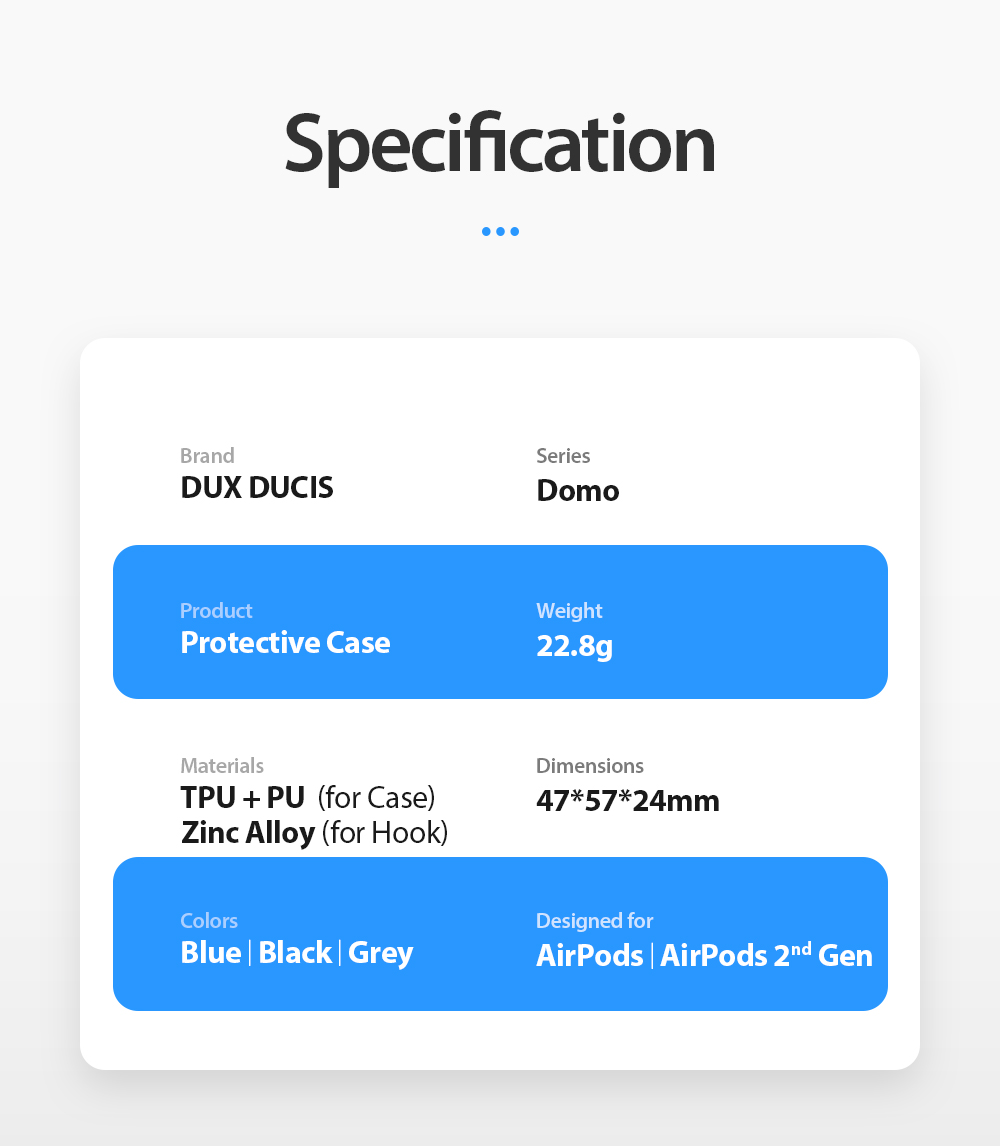Click the Designed for label
1000x1146 pixels.
[594, 921]
